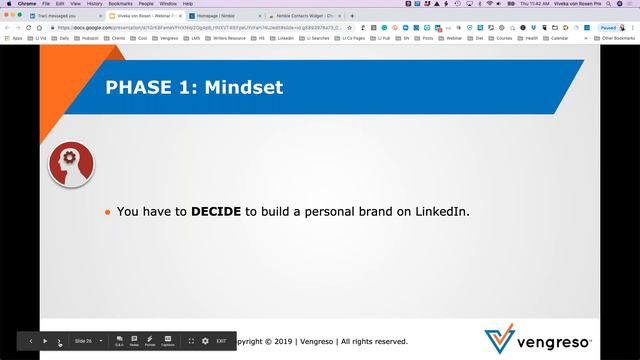640x360 pixels.
Task: Go to the previous slide in presenter toolbar
Action: pos(31,341)
